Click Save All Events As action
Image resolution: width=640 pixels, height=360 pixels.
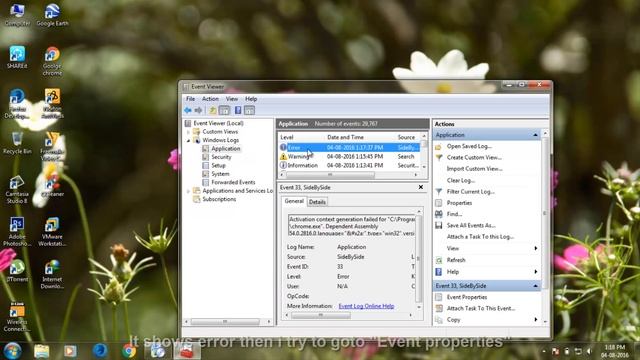(x=471, y=225)
